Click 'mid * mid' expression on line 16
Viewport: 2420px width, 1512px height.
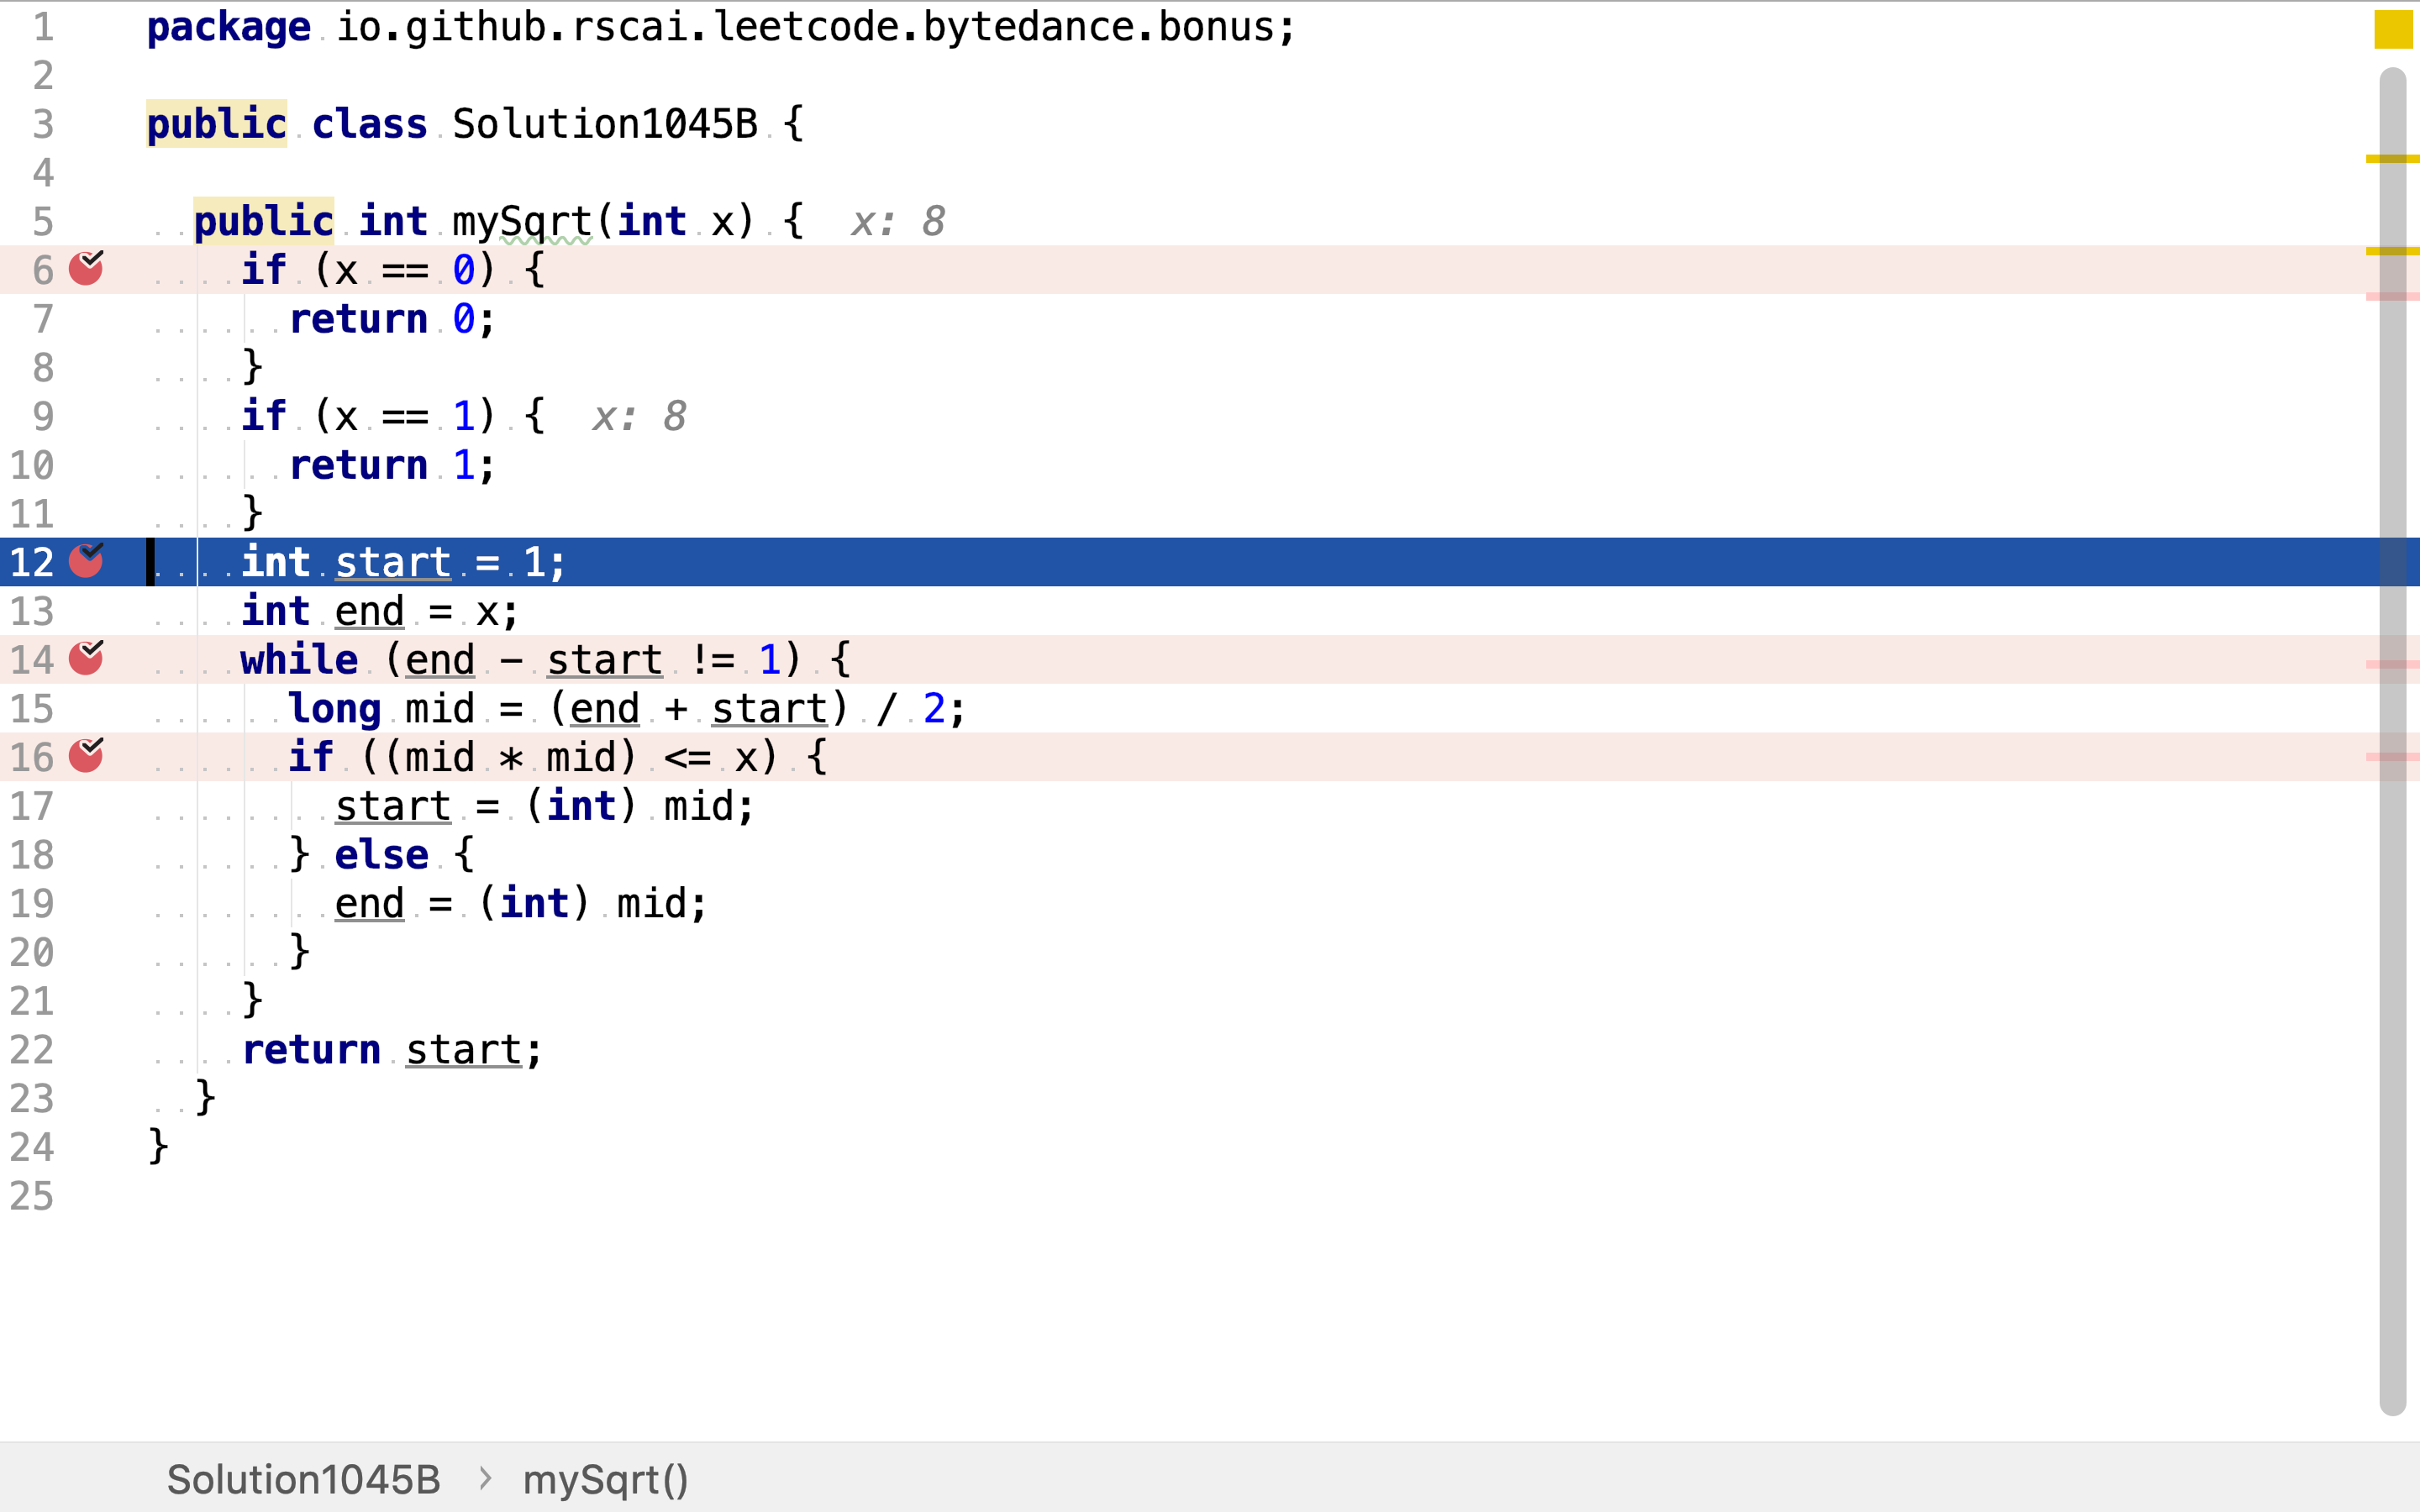510,757
